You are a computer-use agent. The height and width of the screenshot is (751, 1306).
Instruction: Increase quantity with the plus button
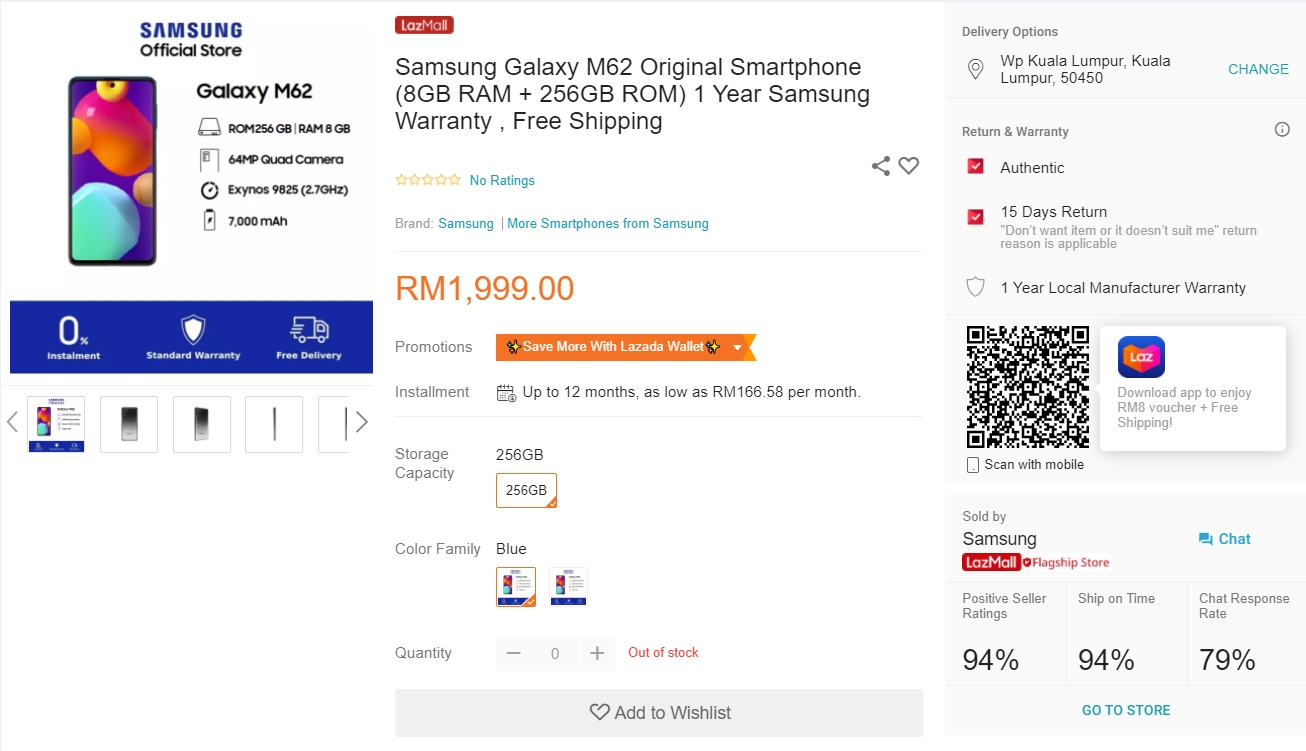(597, 653)
